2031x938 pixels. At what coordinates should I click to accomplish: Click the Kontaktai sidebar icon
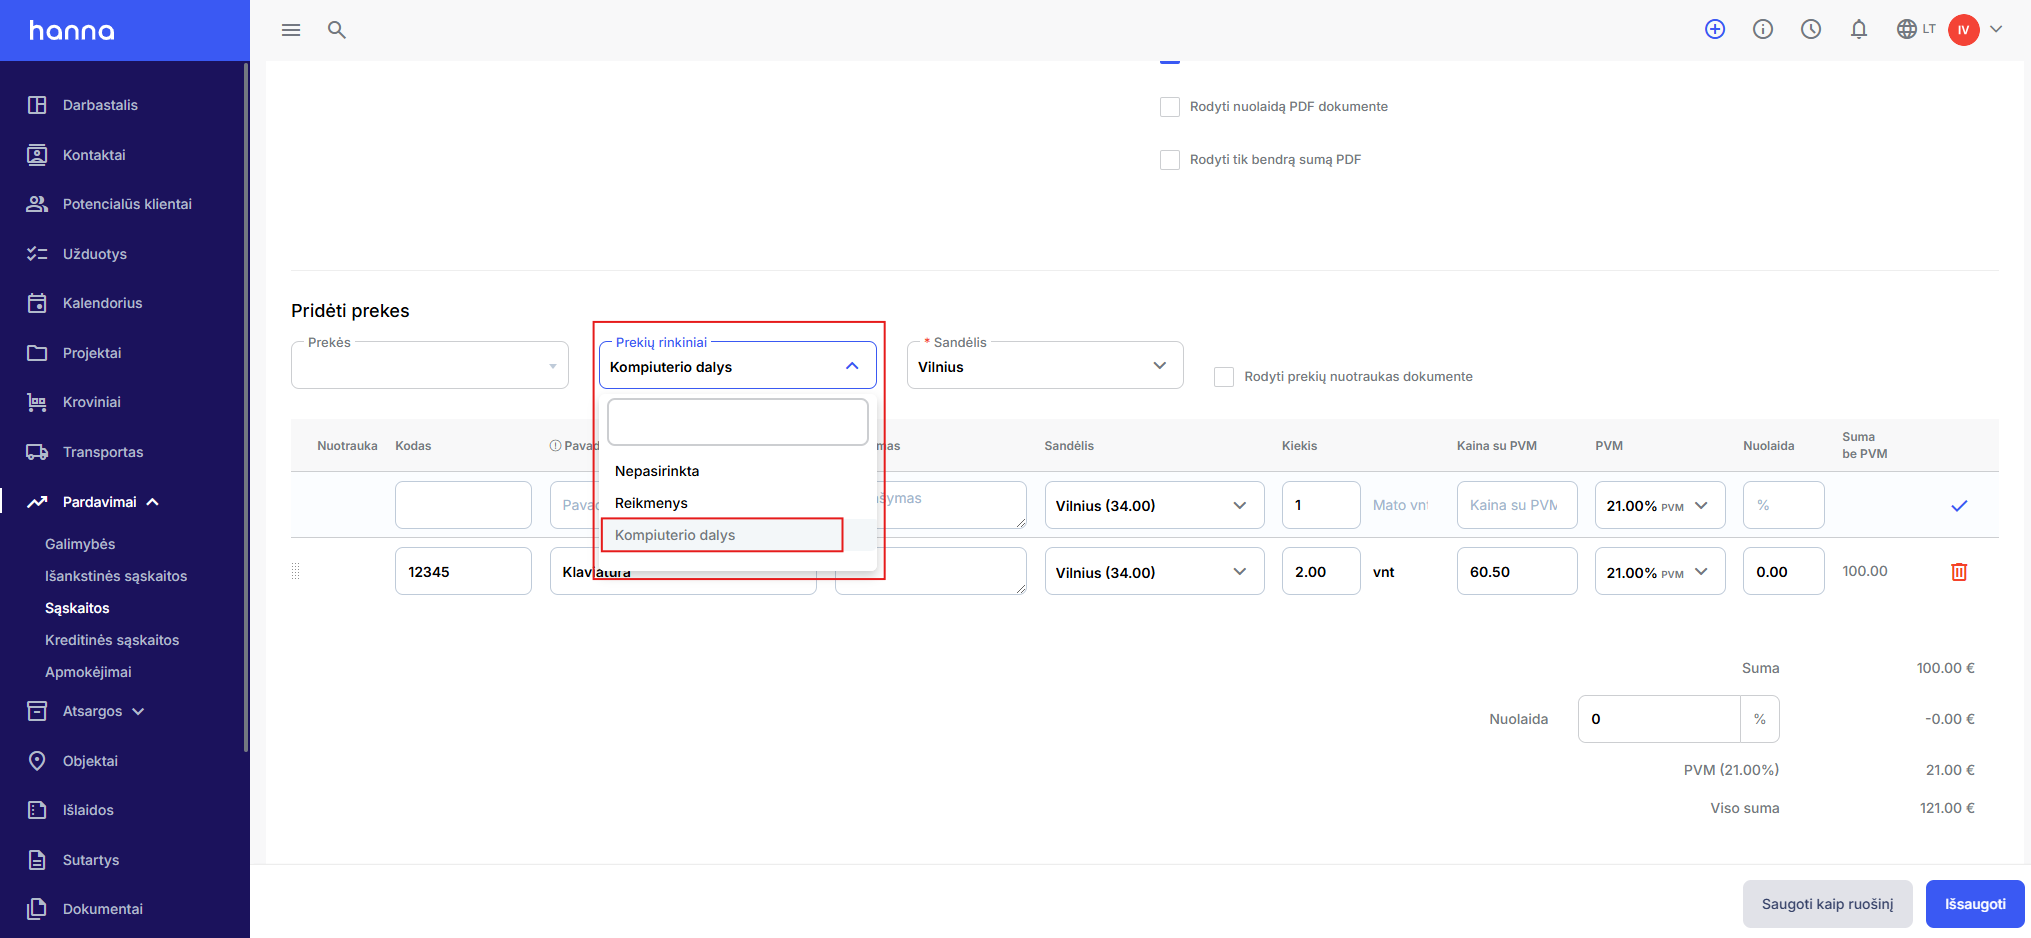pyautogui.click(x=37, y=155)
